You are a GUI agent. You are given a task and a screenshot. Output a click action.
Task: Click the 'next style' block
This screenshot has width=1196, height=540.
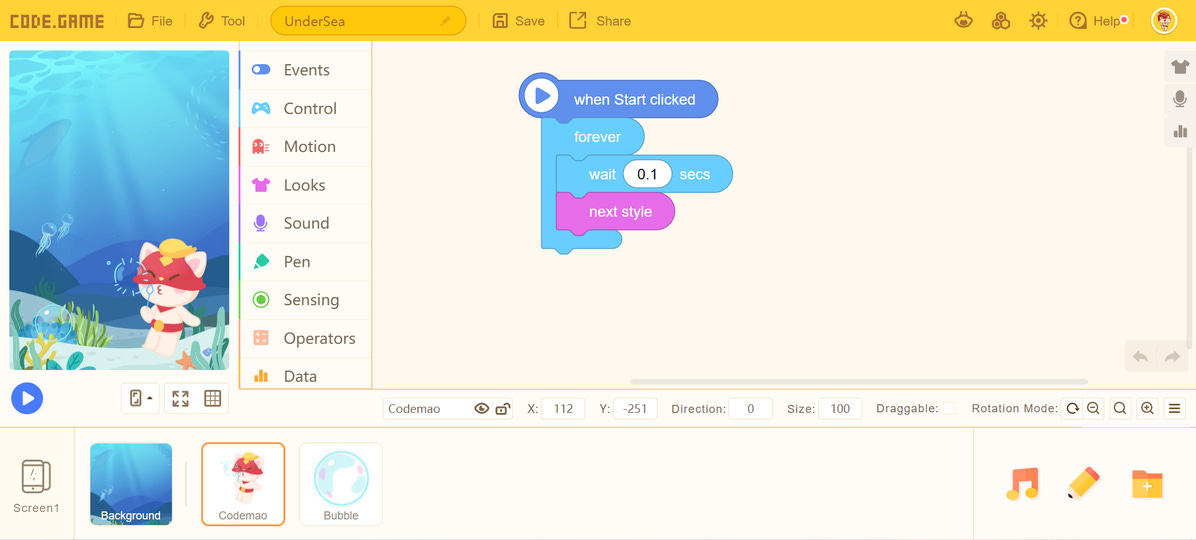[616, 211]
